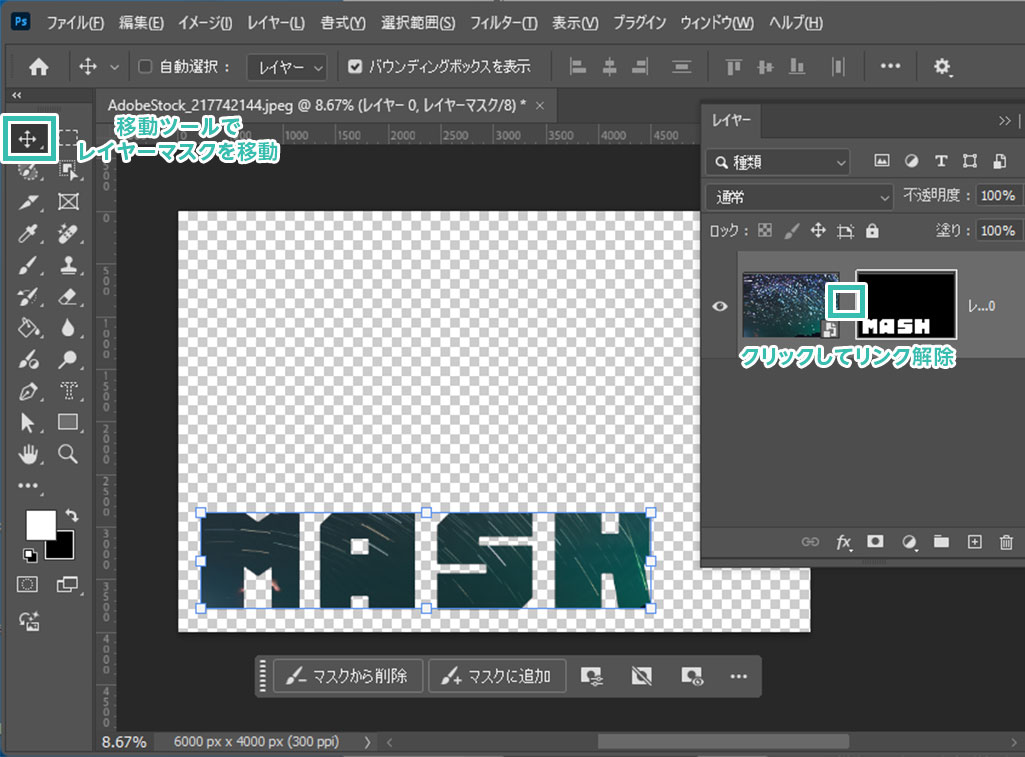The height and width of the screenshot is (757, 1025).
Task: Select the Dodge tool
Action: tap(68, 359)
